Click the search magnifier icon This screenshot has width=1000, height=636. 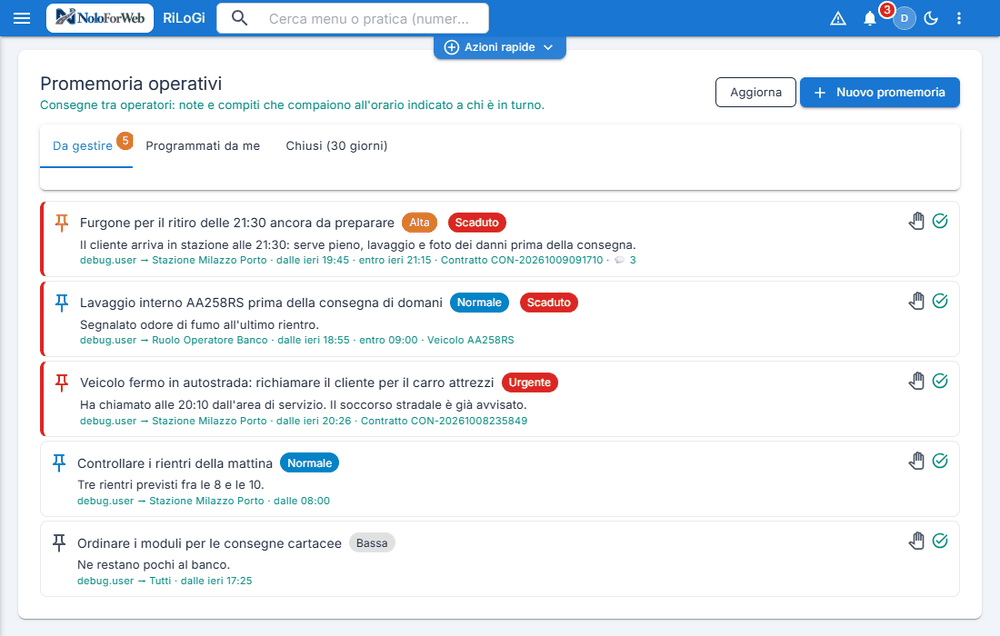pos(239,18)
